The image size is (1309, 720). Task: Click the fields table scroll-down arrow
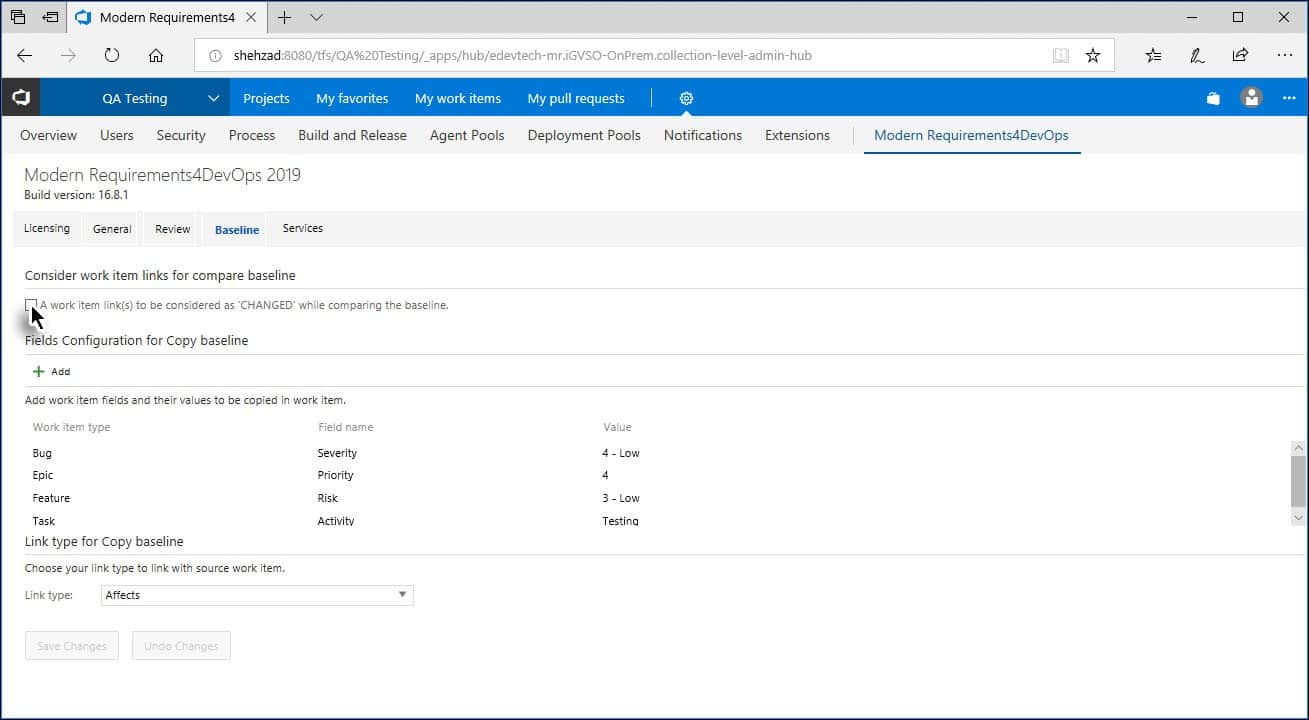pyautogui.click(x=1298, y=518)
